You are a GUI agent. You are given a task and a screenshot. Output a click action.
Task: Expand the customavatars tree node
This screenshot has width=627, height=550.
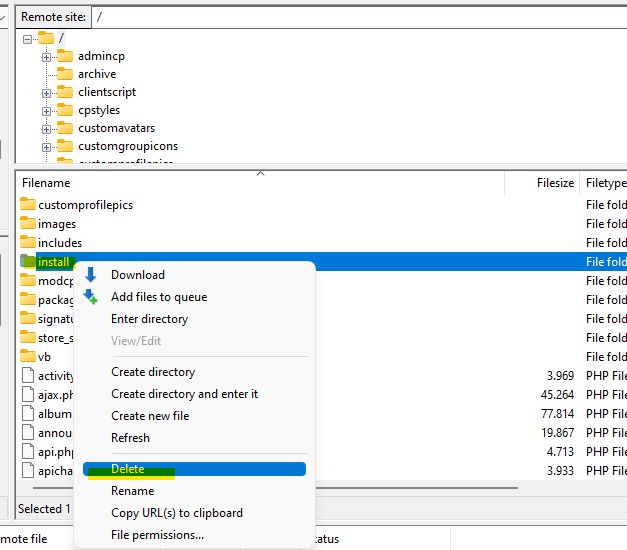(x=46, y=129)
